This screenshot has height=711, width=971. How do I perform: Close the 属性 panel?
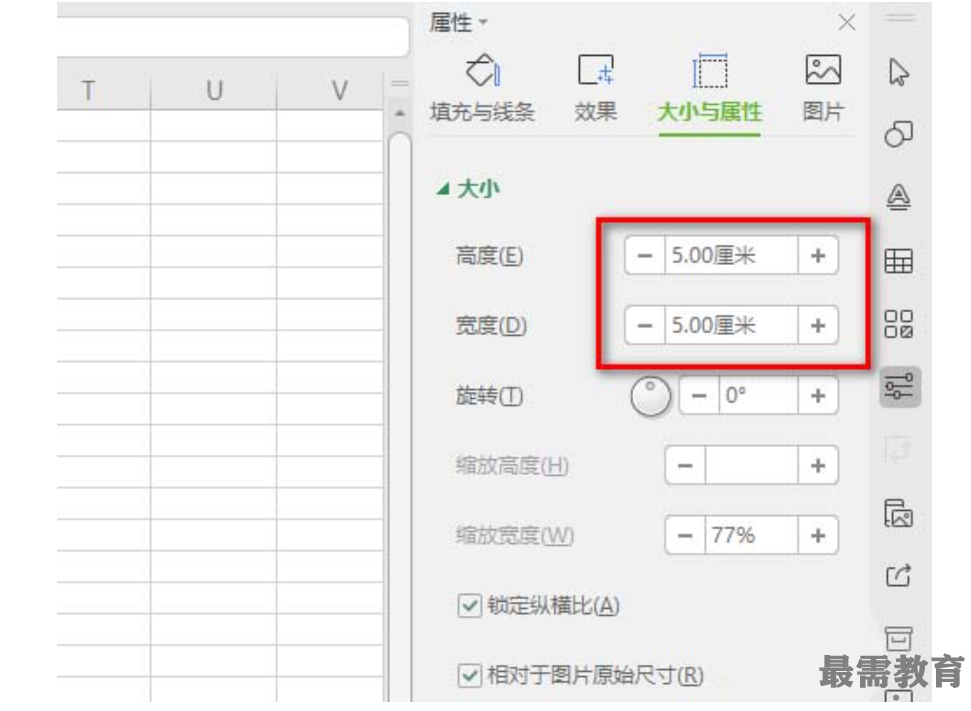coord(847,23)
